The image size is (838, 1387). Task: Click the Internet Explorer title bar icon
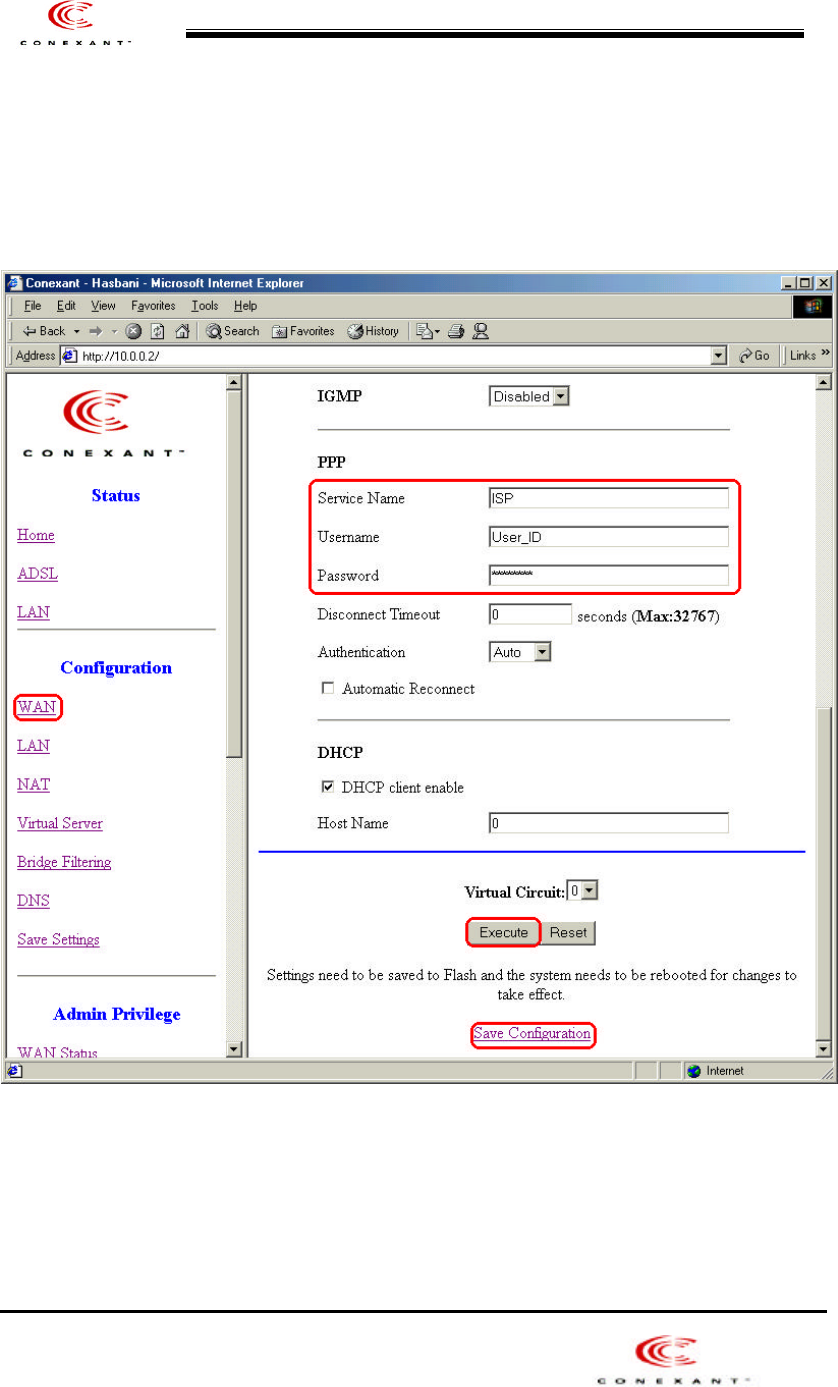click(x=13, y=282)
